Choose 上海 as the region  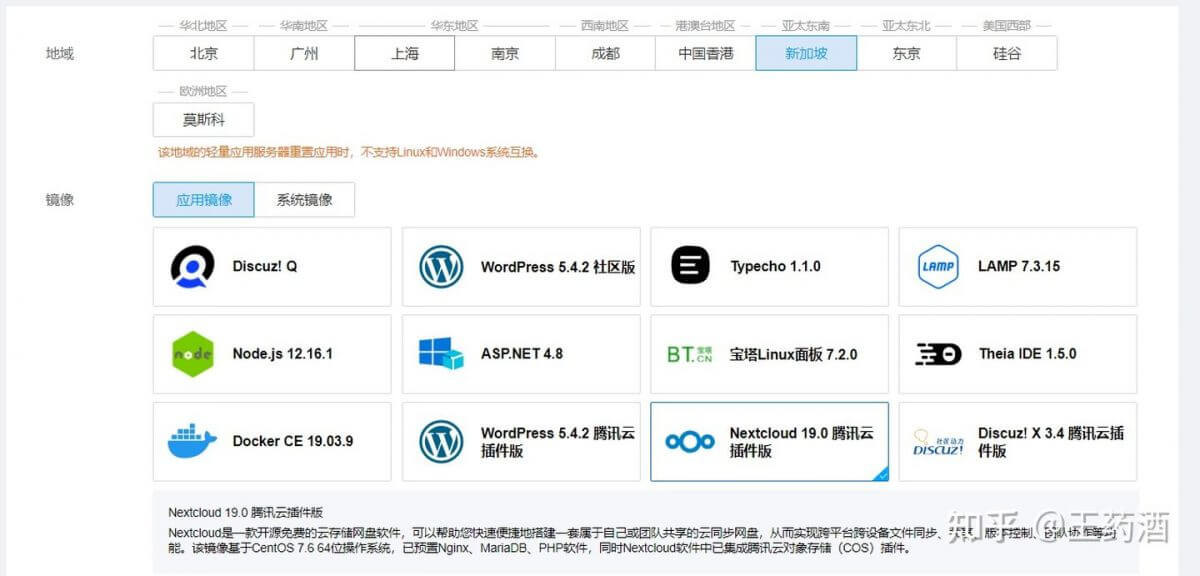point(405,54)
